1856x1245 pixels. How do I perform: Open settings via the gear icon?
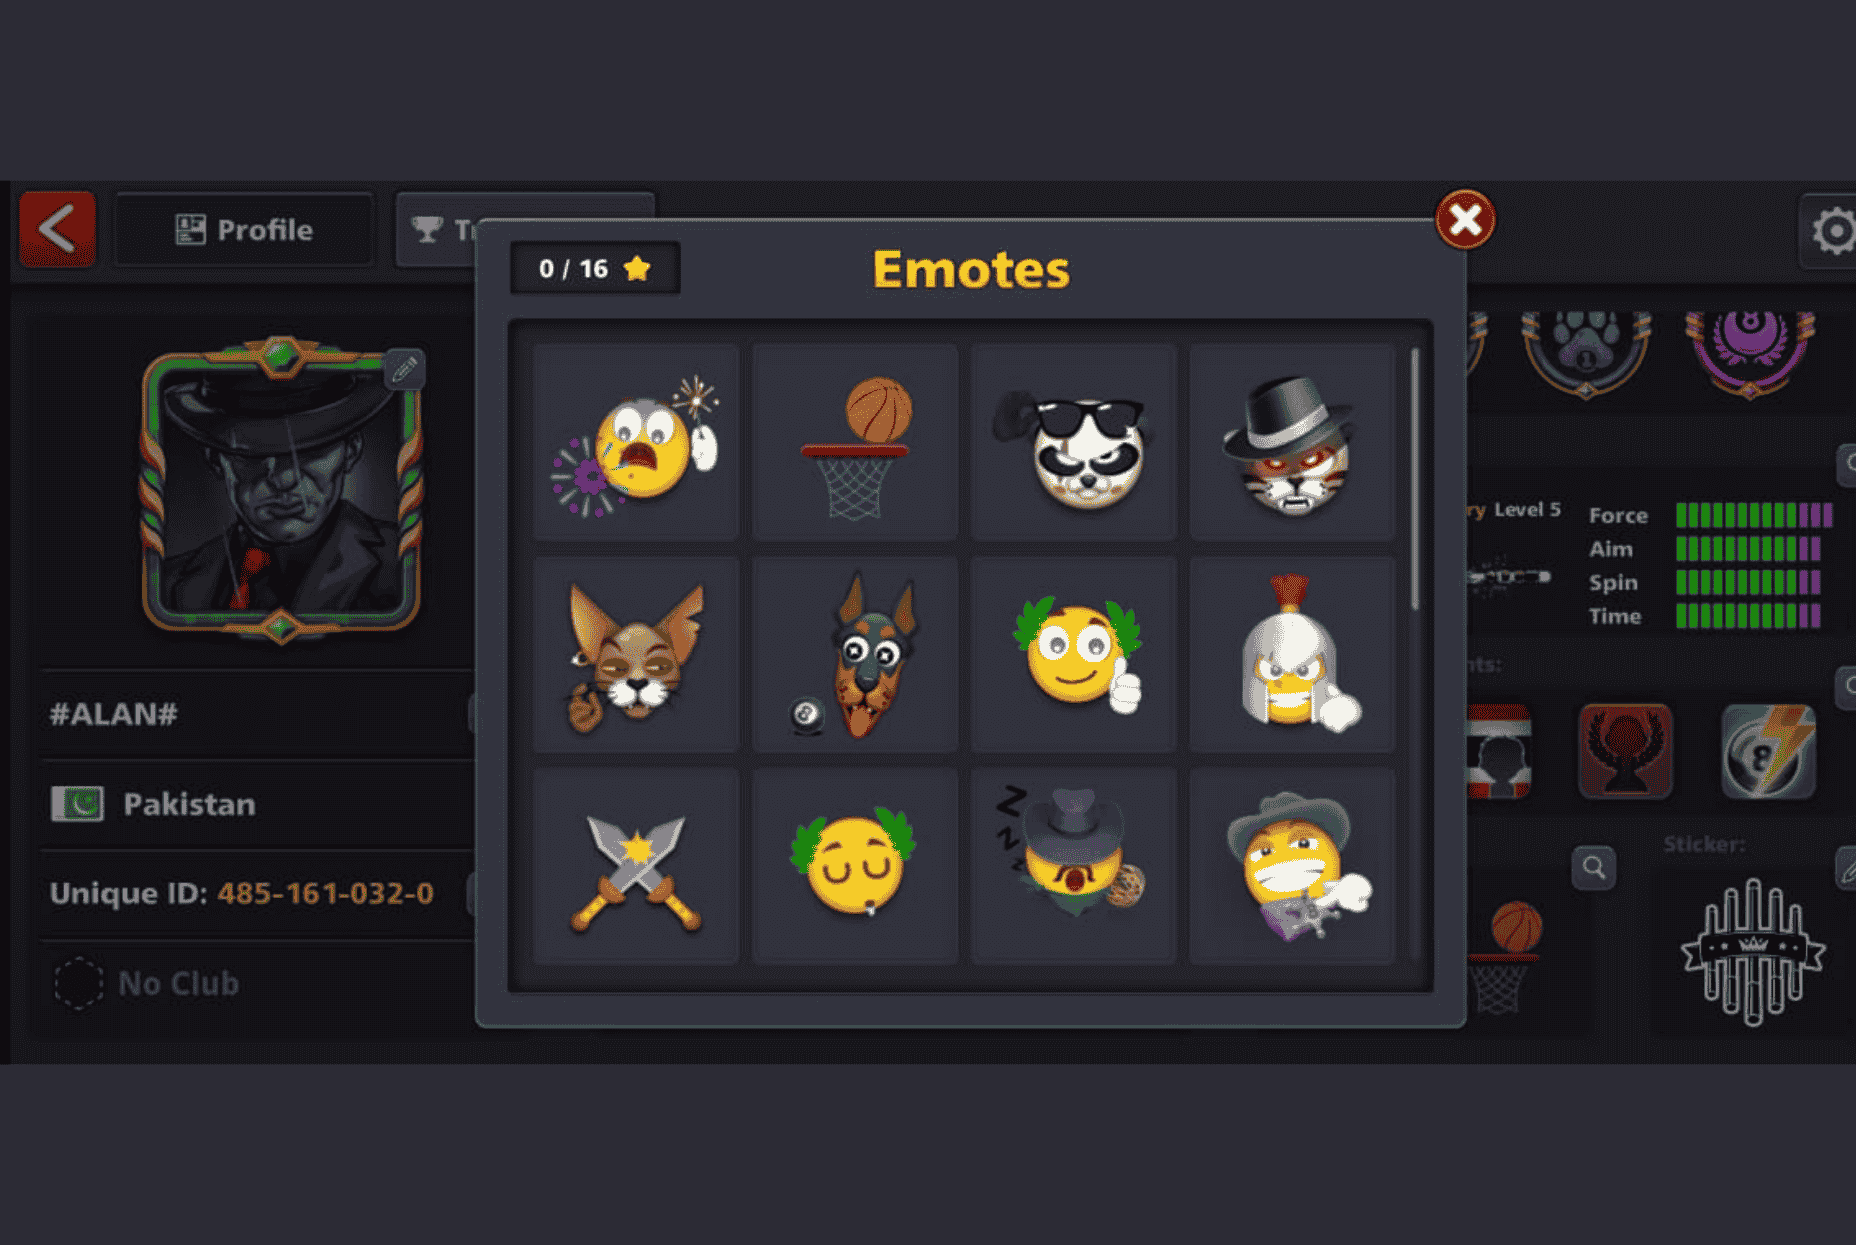[x=1832, y=231]
